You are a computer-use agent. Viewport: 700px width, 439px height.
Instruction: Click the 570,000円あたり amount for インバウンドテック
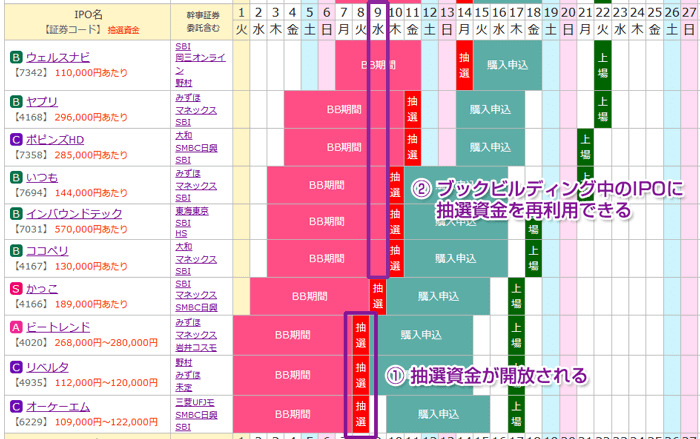pos(91,230)
